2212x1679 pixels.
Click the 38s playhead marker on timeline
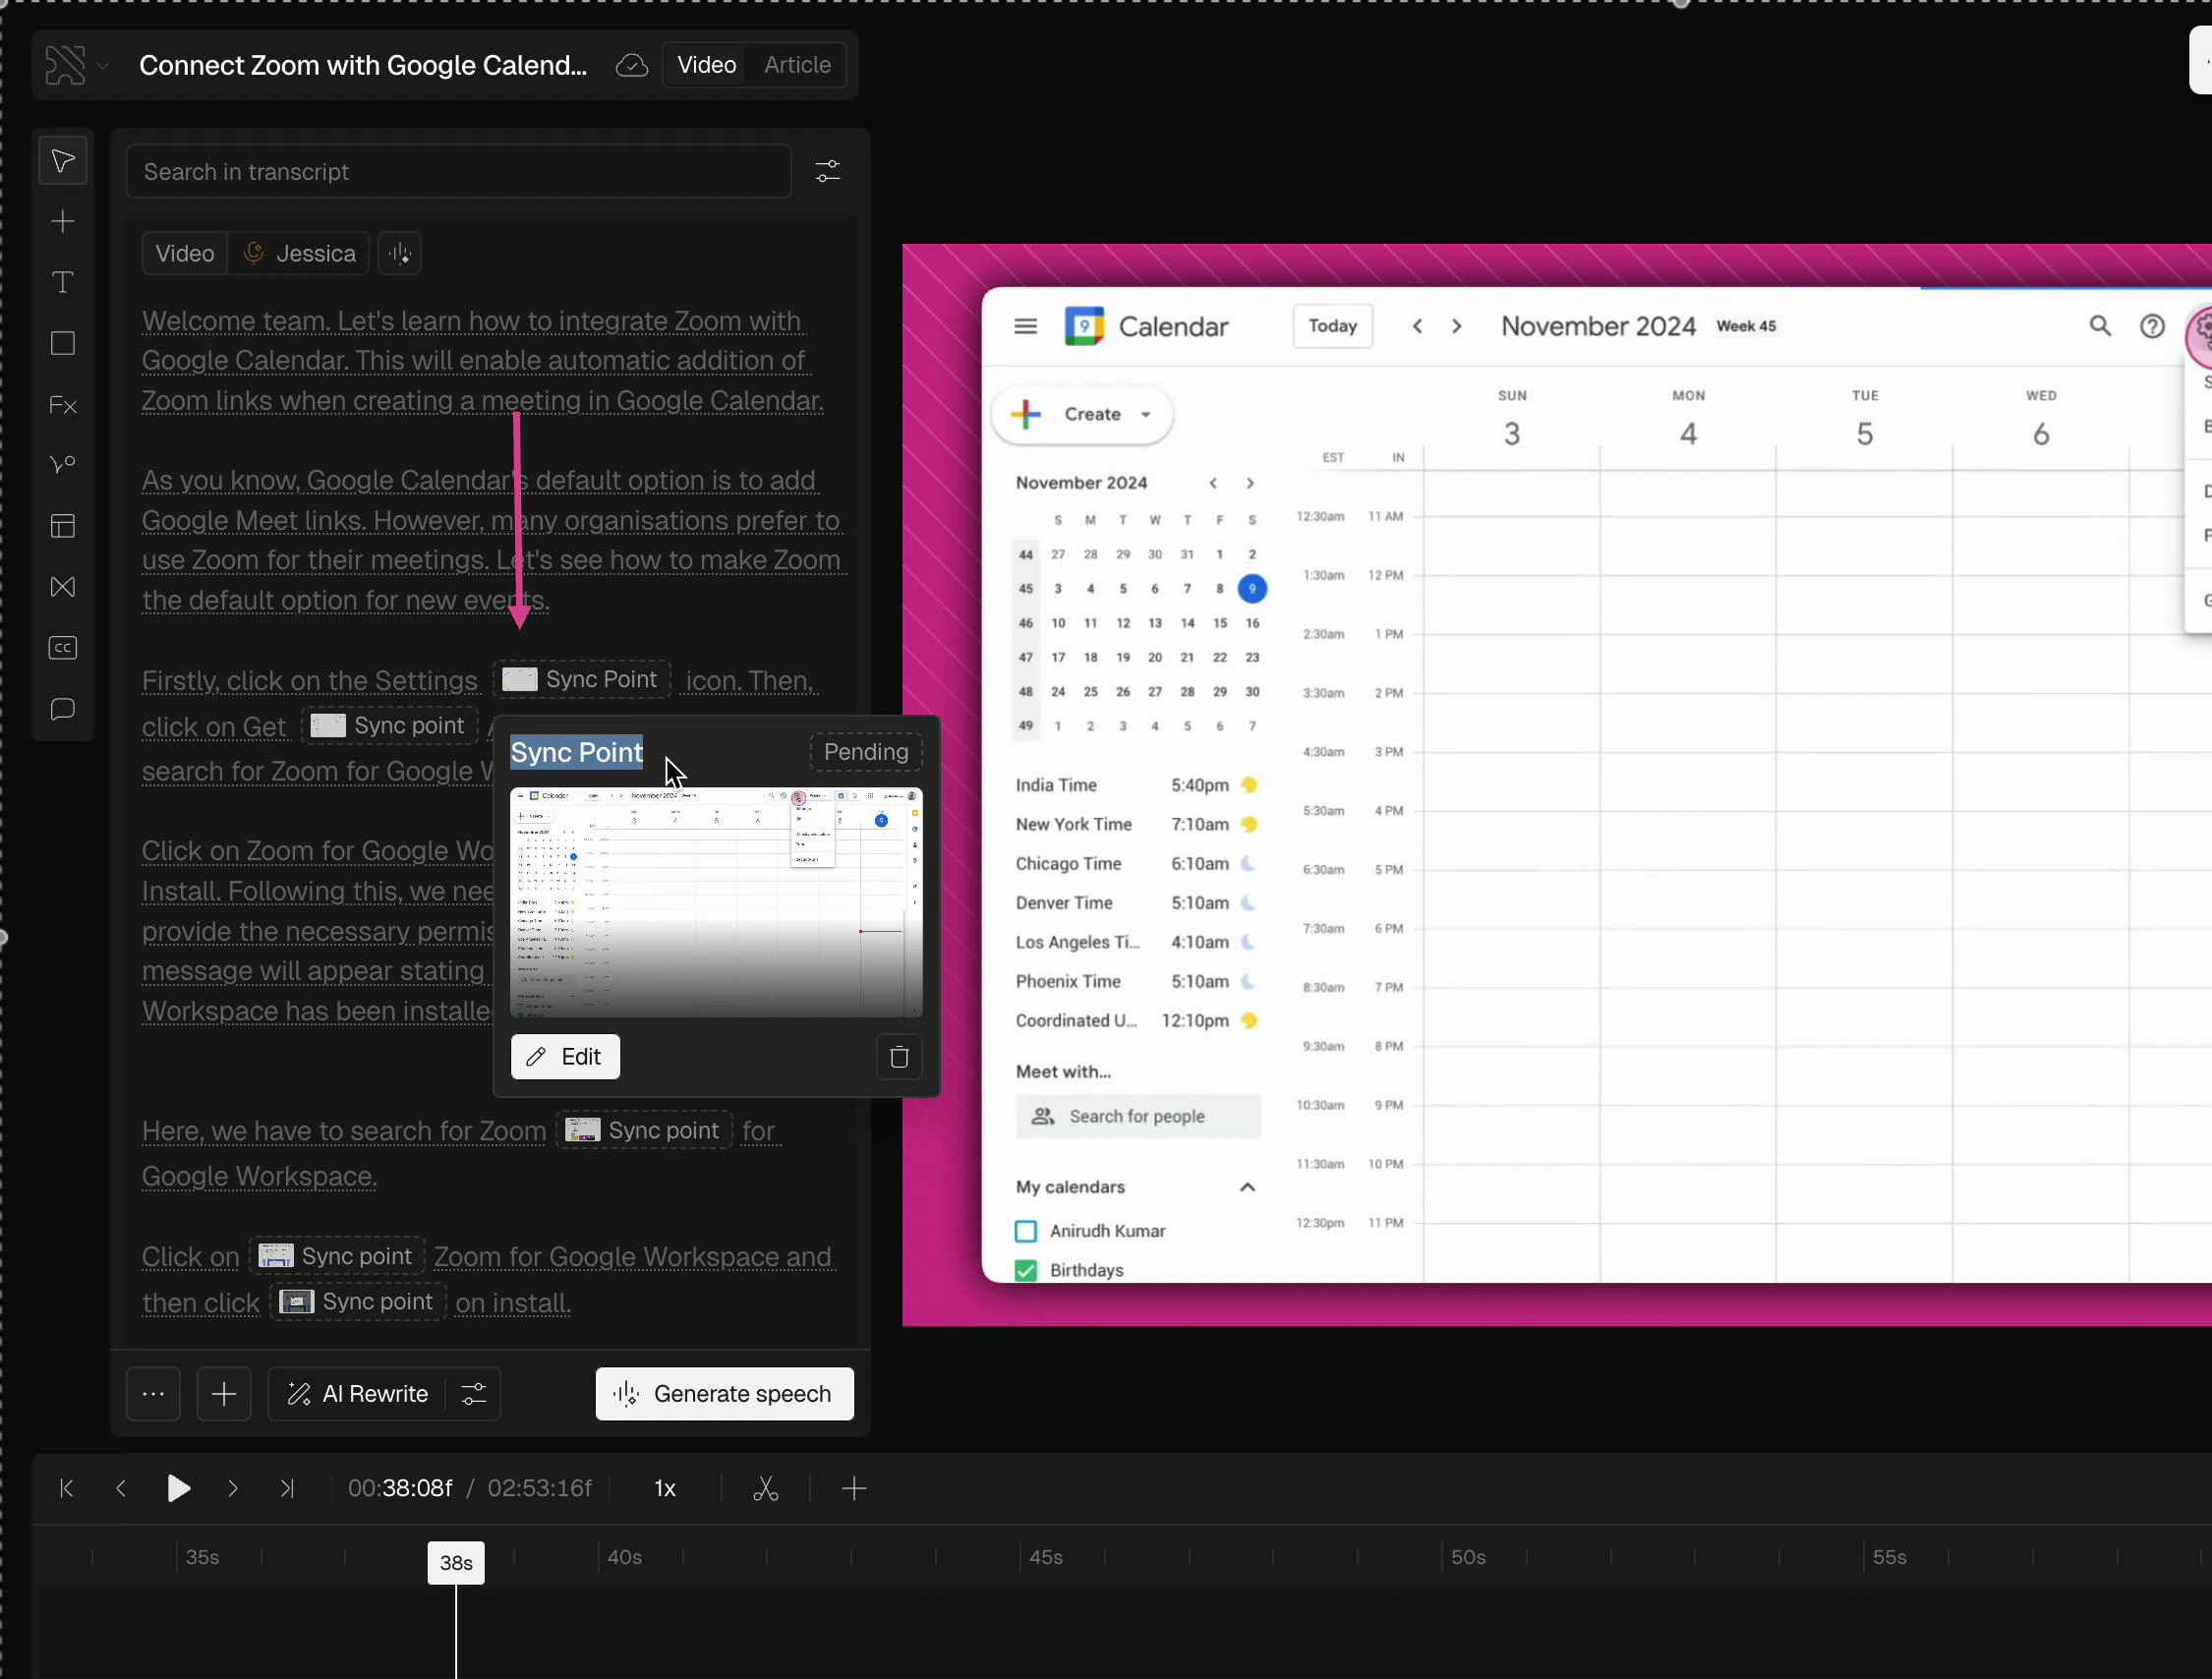[456, 1562]
